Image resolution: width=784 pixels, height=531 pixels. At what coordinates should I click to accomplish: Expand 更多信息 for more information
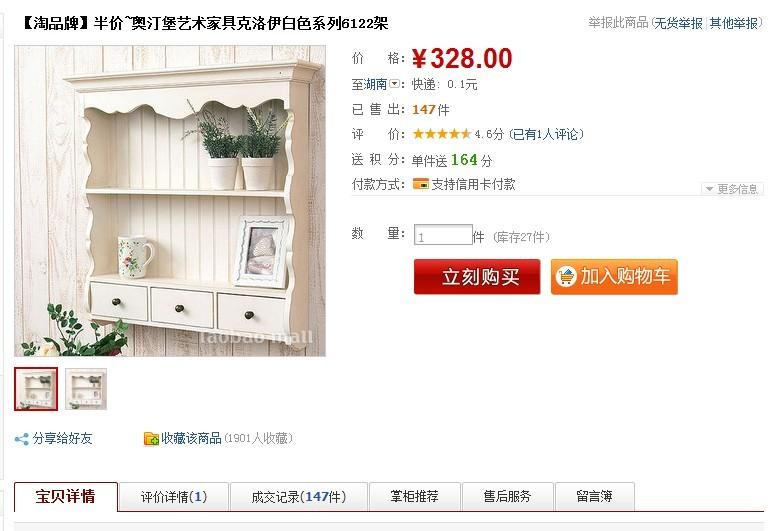(732, 189)
